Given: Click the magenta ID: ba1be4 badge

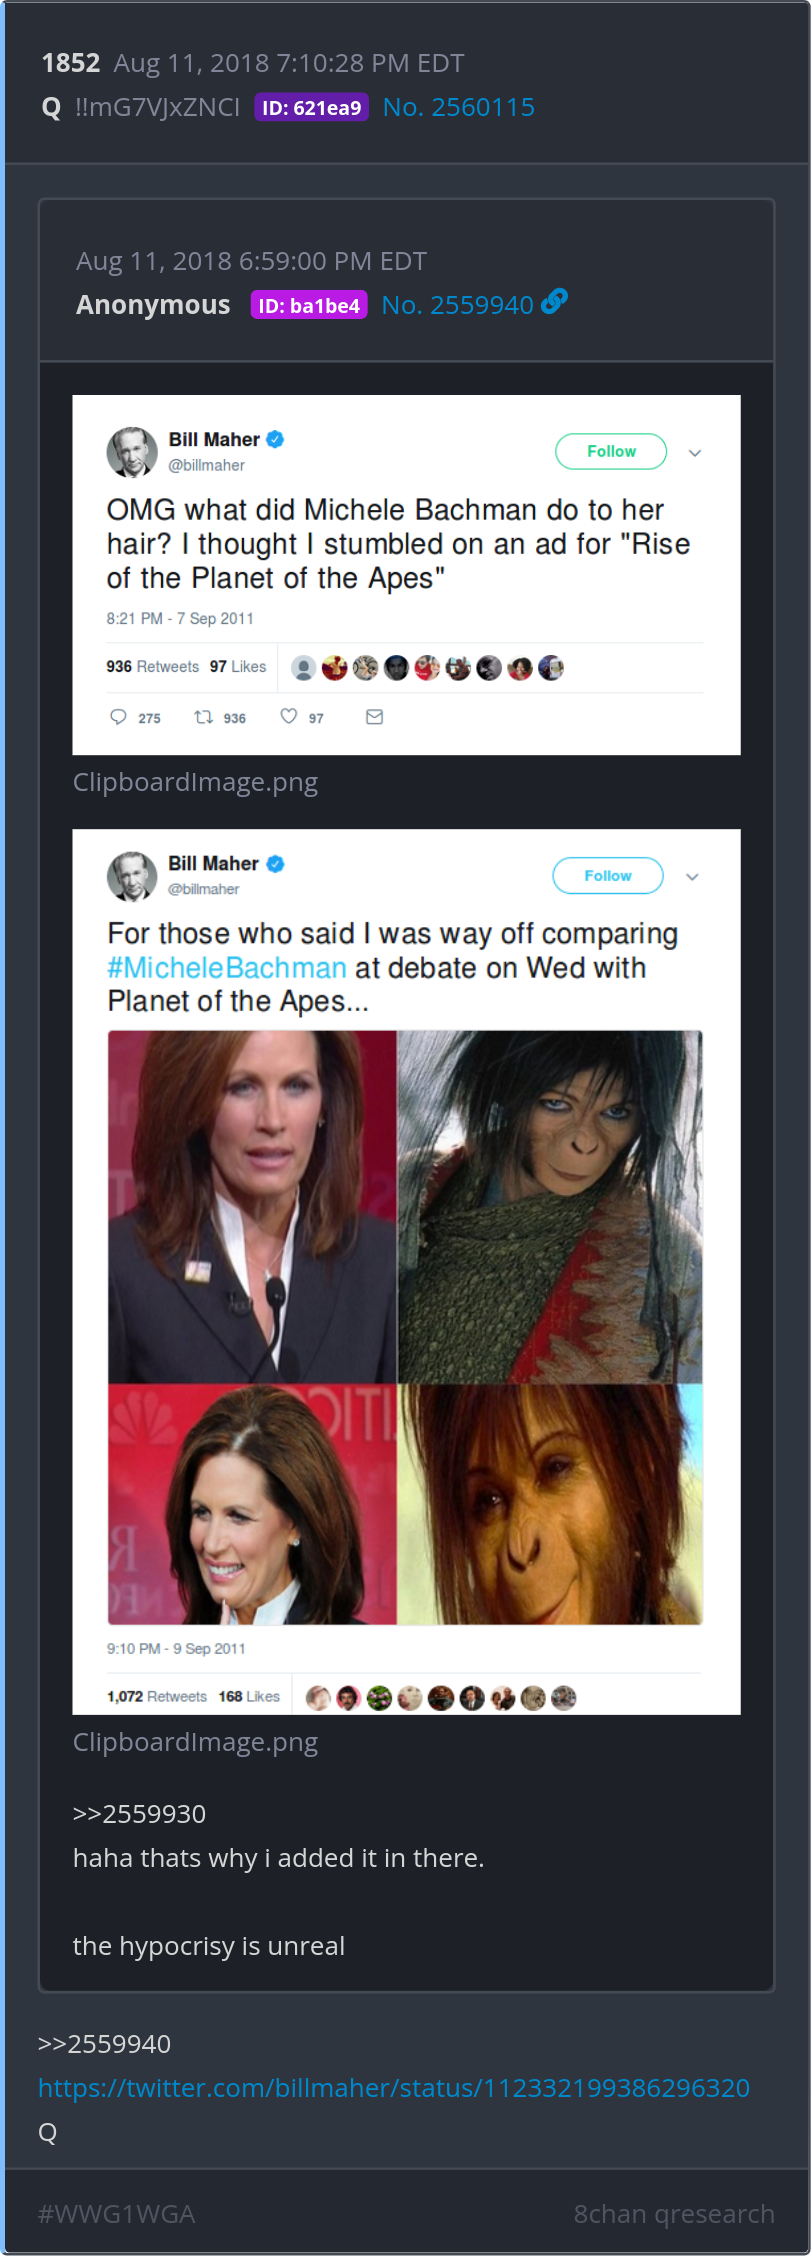Looking at the screenshot, I should (309, 306).
